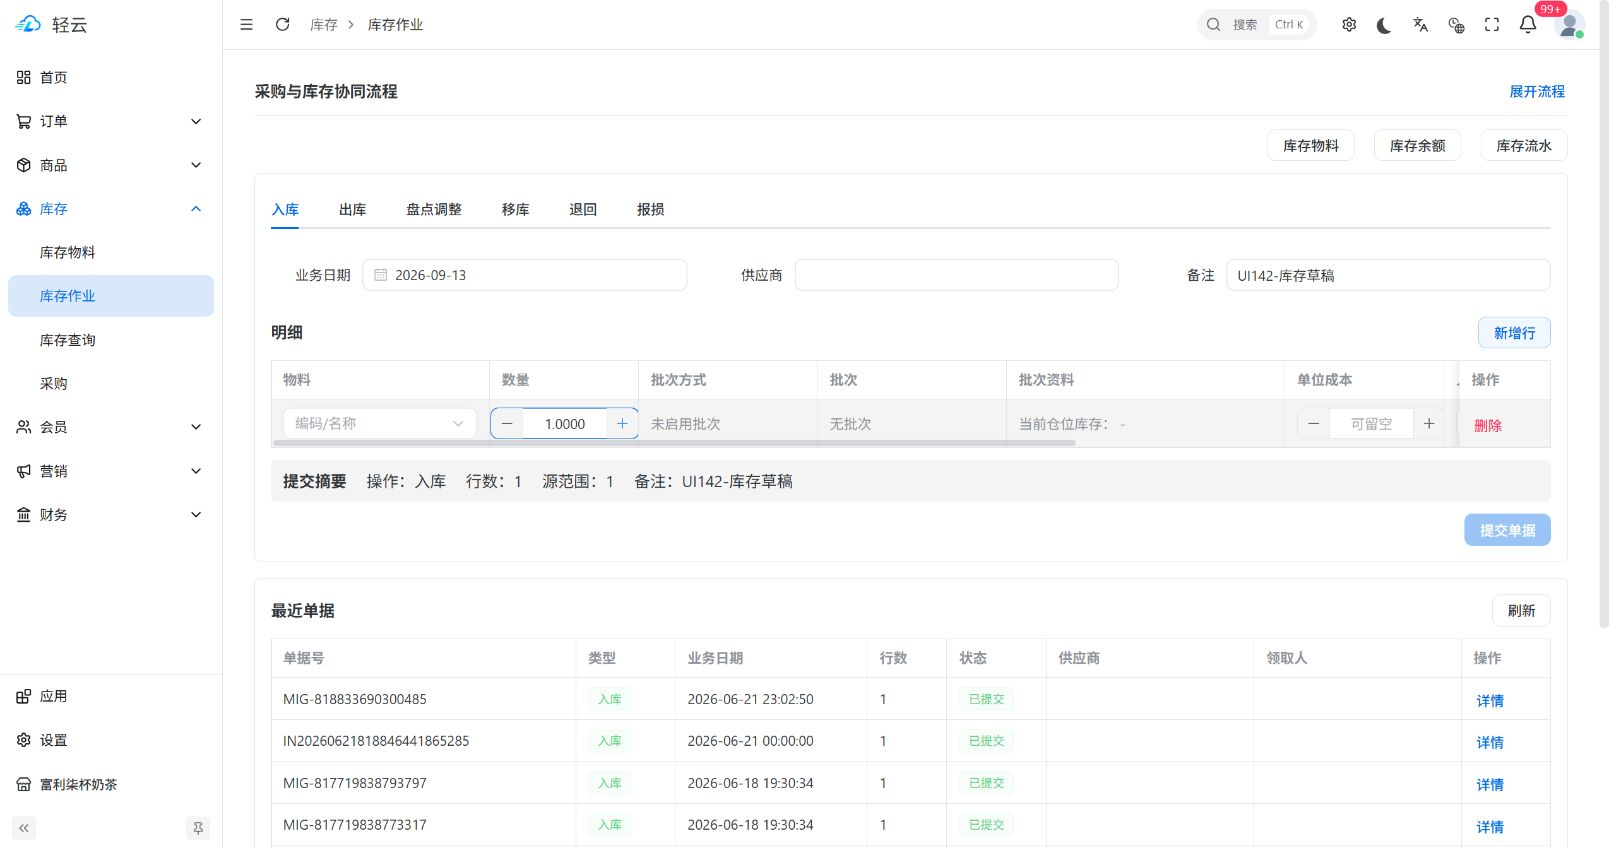Switch to the 移库 tab
This screenshot has height=848, width=1609.
[516, 209]
